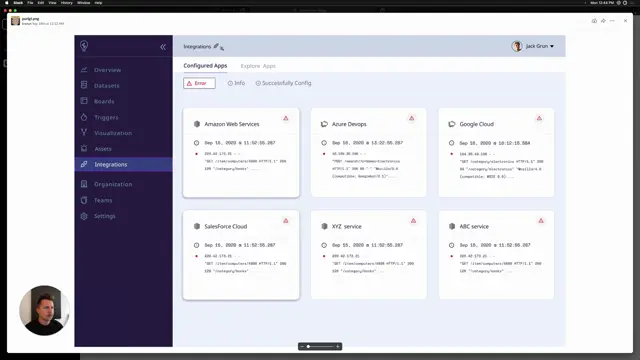Click the Amazon Web Services card title
Image resolution: width=640 pixels, height=360 pixels.
click(232, 124)
